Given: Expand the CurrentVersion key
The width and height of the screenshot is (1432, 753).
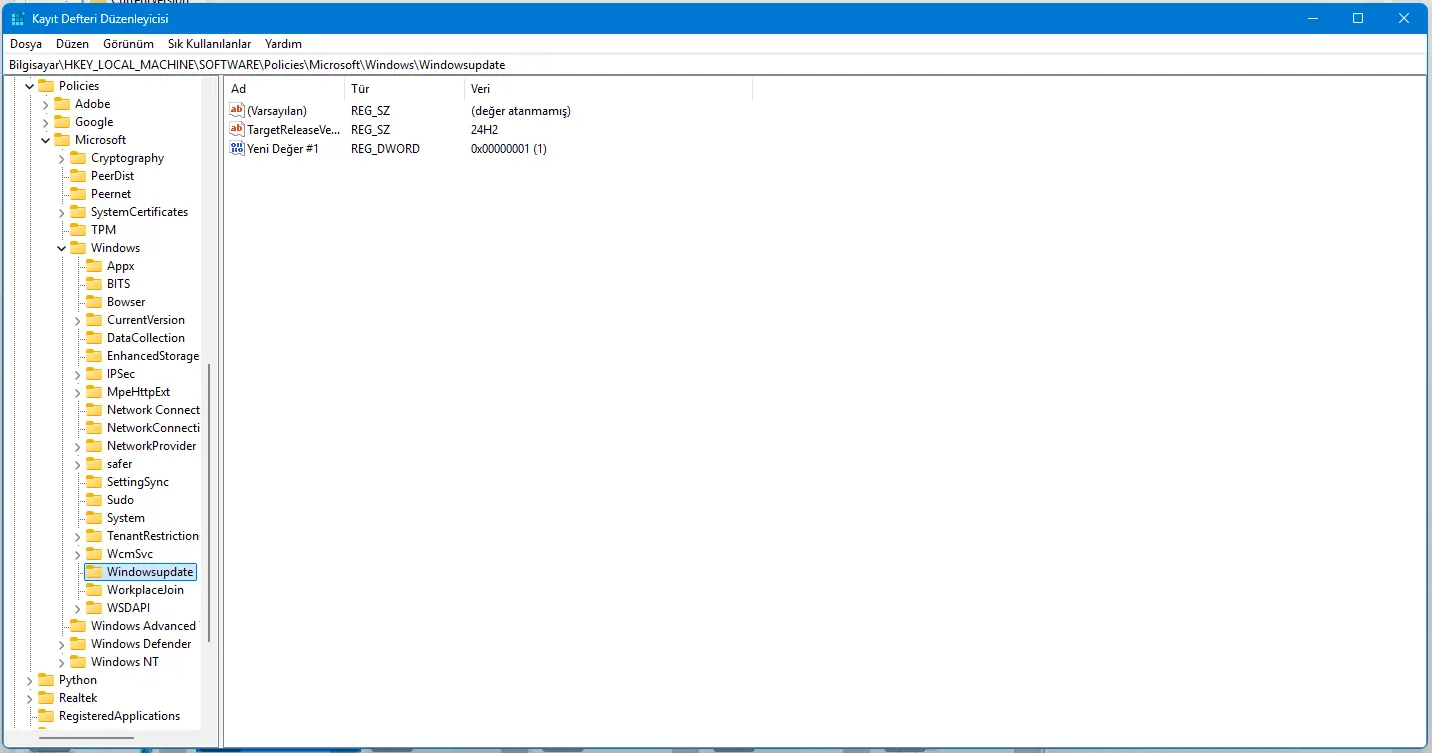Looking at the screenshot, I should tap(78, 320).
